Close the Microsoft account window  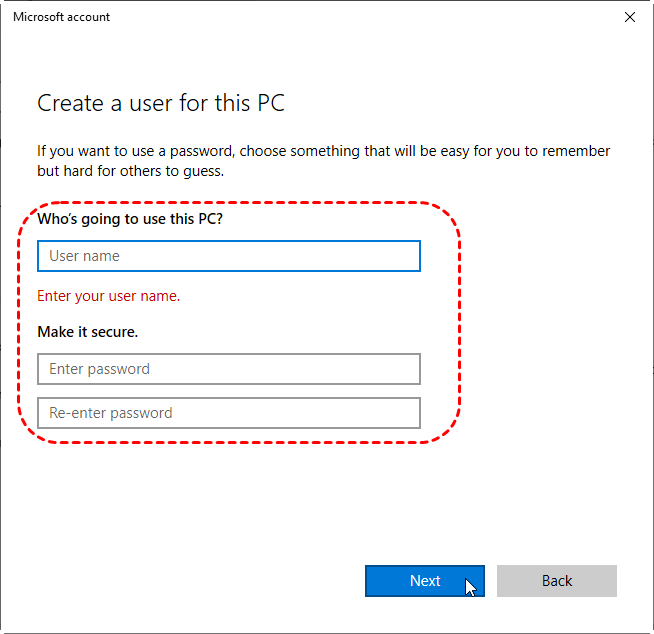point(629,17)
